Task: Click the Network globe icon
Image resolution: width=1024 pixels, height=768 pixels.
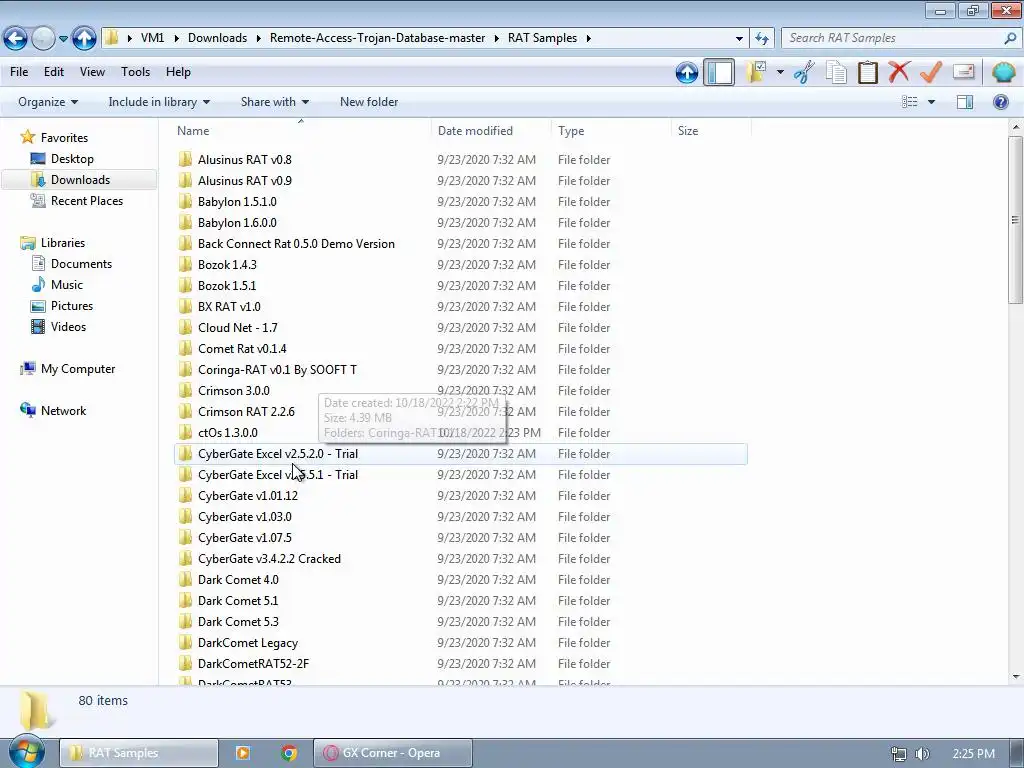Action: click(27, 410)
